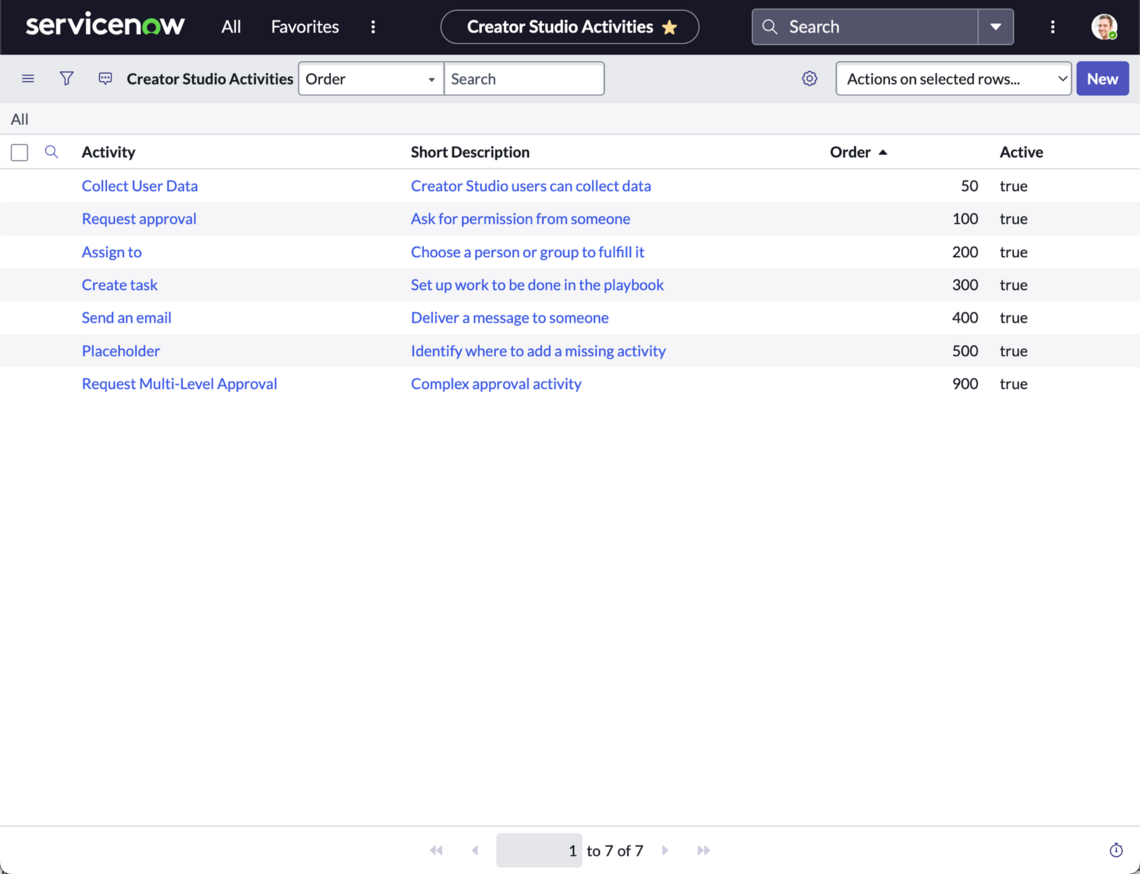
Task: Sort by the Activity column header
Action: pos(108,152)
